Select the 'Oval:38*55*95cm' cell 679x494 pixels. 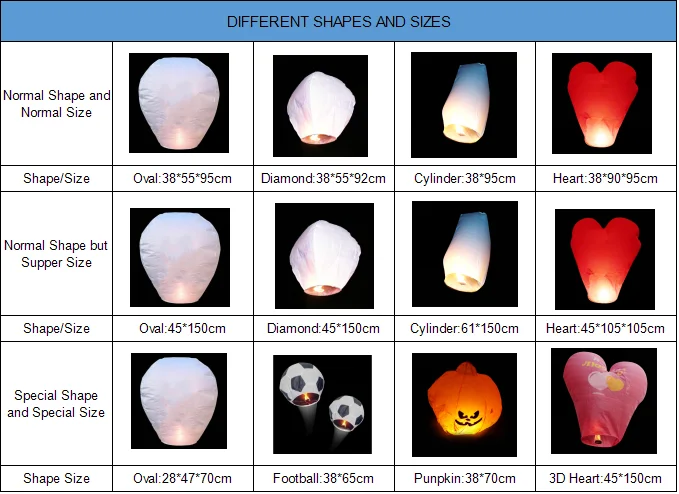pos(182,178)
